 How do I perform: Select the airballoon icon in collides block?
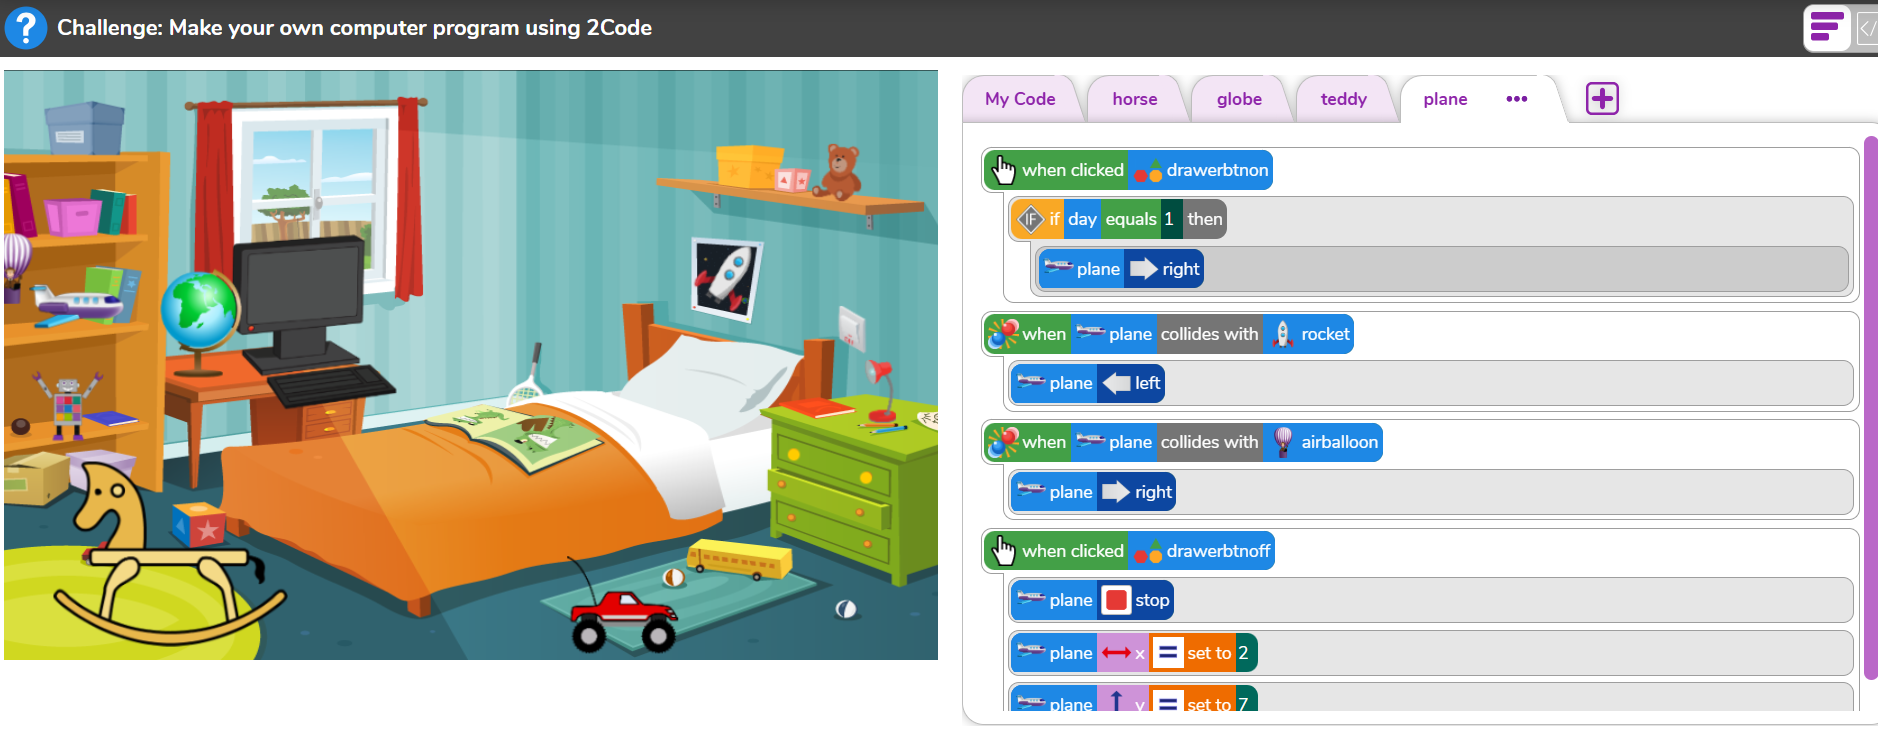(1283, 442)
